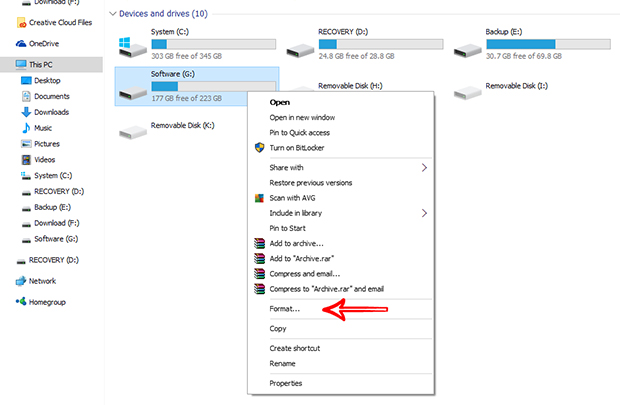
Task: Choose Add to archive... entry
Action: (x=297, y=244)
